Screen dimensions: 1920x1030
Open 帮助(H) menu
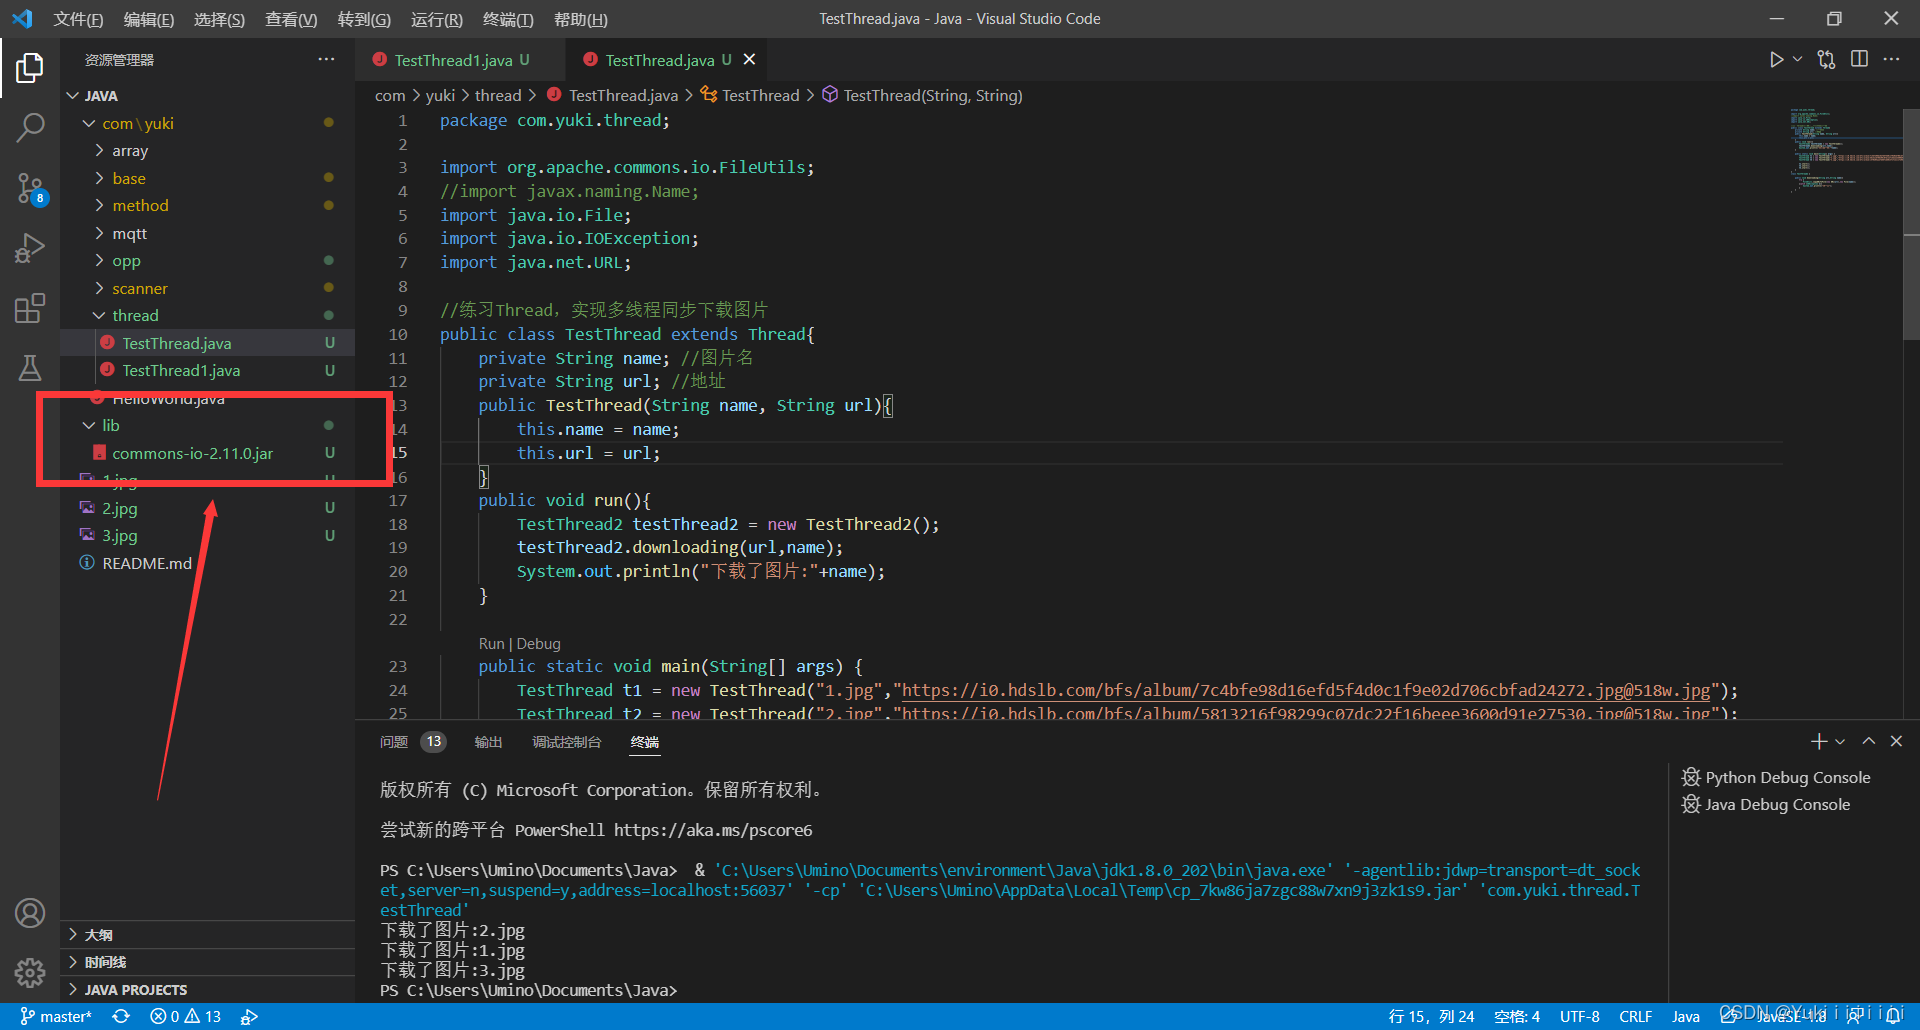tap(581, 19)
